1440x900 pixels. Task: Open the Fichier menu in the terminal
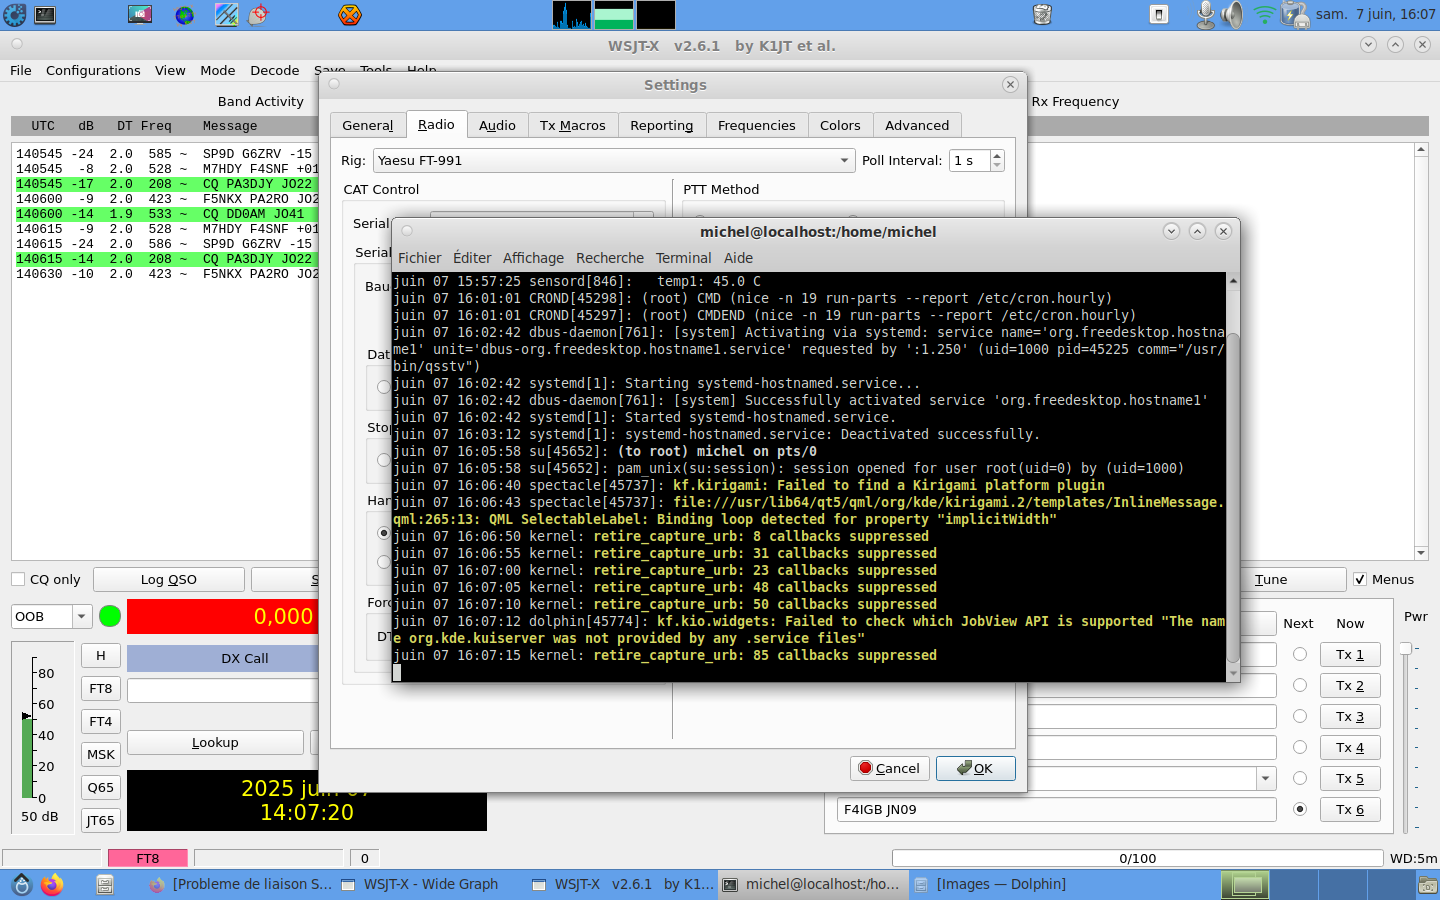tap(420, 258)
